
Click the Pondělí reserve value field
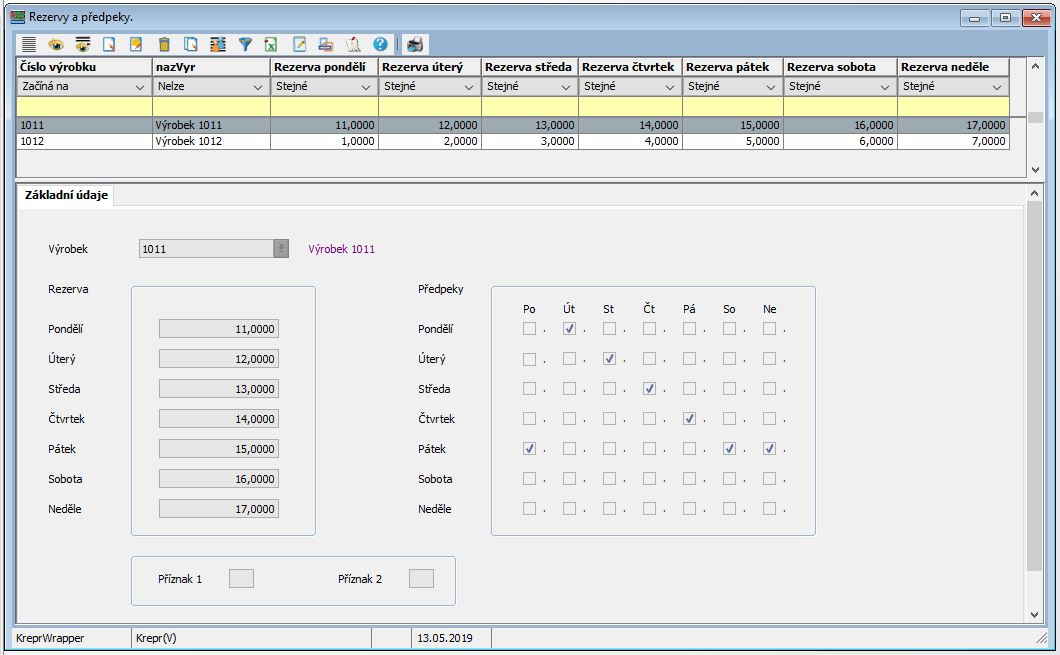click(218, 329)
